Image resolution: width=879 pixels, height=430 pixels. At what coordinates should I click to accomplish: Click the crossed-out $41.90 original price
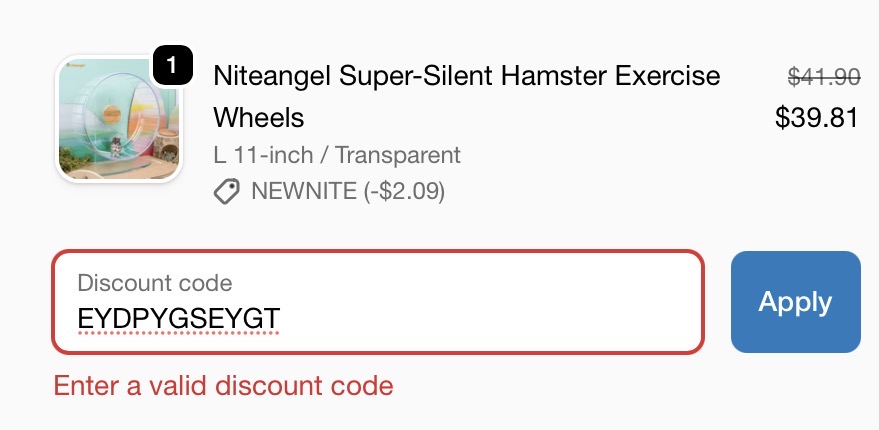824,77
